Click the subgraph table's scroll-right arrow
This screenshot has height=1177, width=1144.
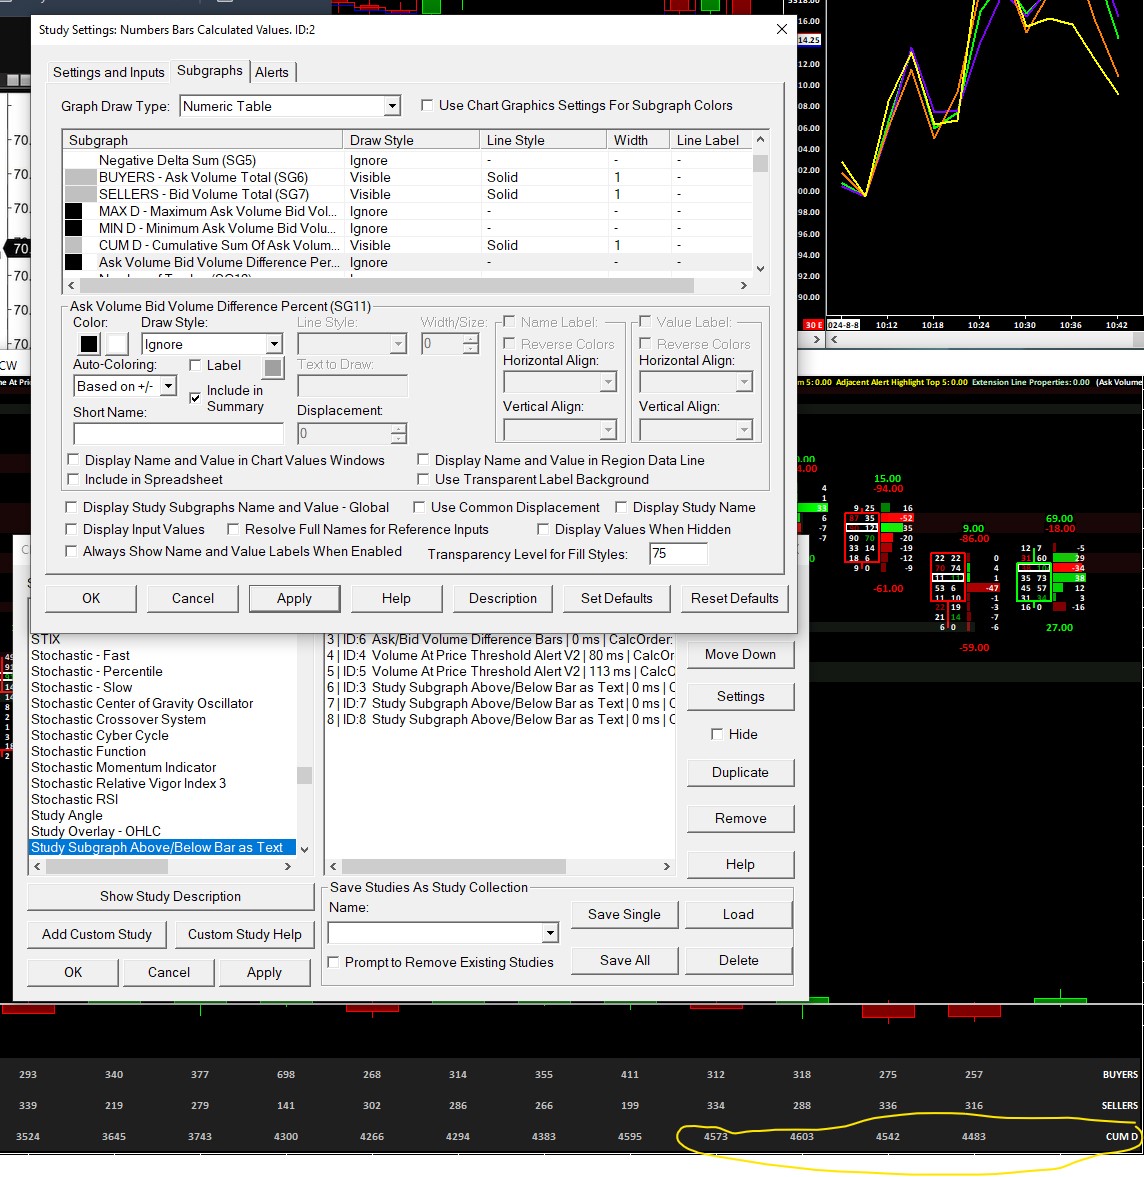tap(743, 286)
